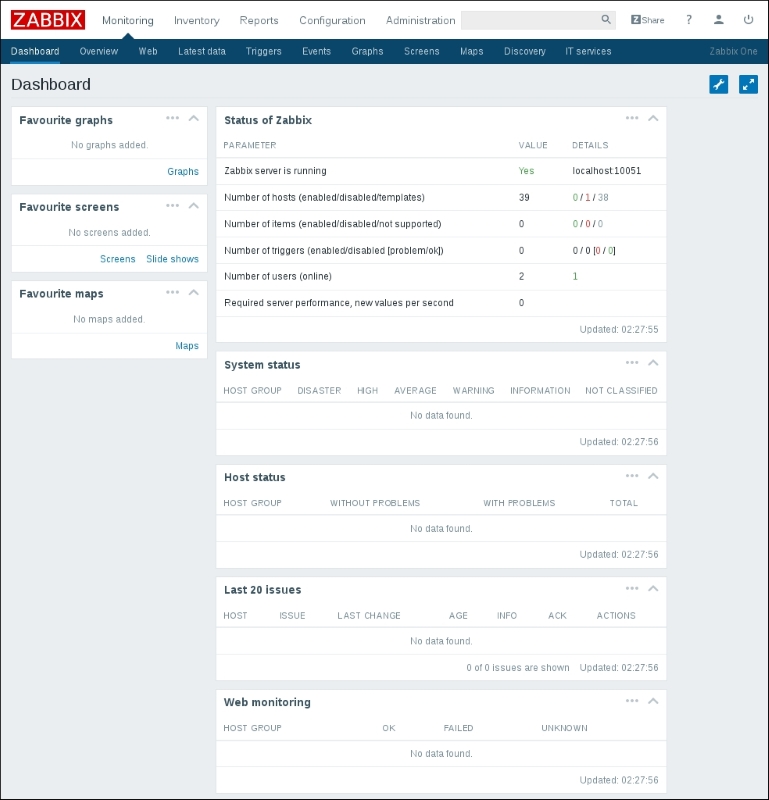The image size is (769, 800).
Task: Collapse the Favourite maps widget
Action: click(x=193, y=292)
